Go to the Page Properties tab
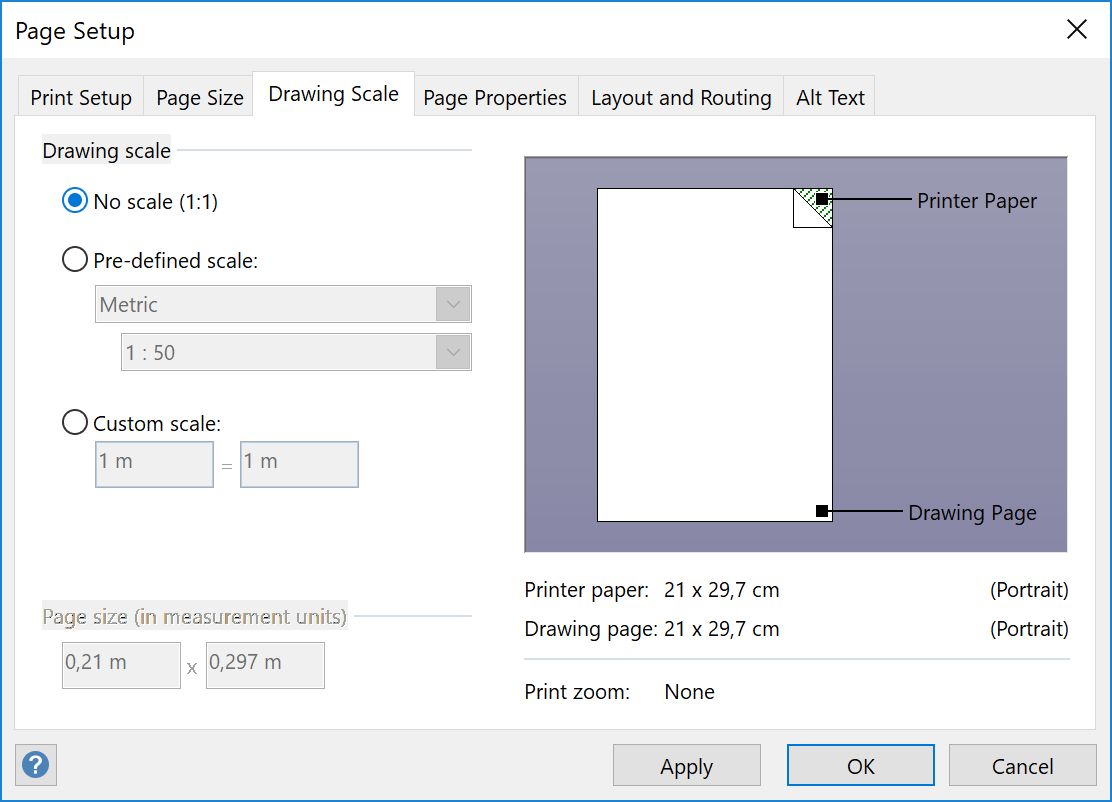This screenshot has width=1112, height=802. click(495, 97)
